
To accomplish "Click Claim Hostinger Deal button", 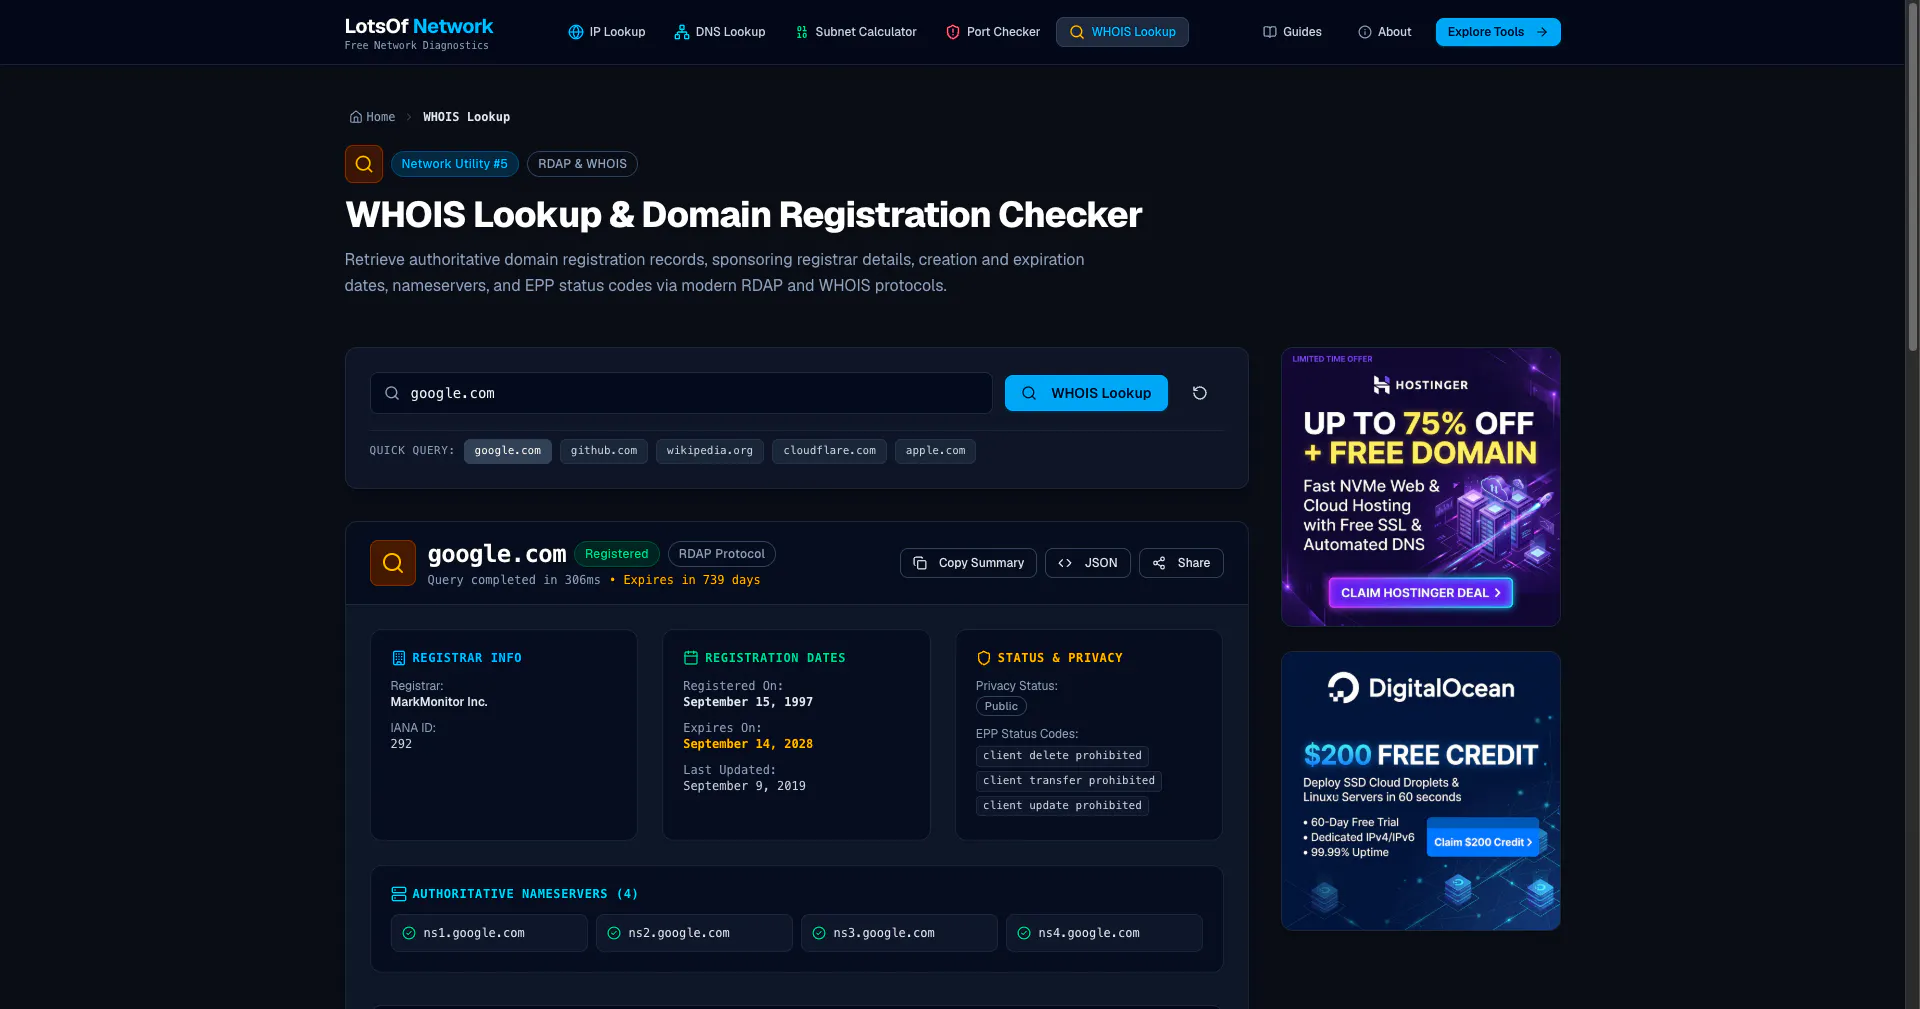I will (1420, 593).
